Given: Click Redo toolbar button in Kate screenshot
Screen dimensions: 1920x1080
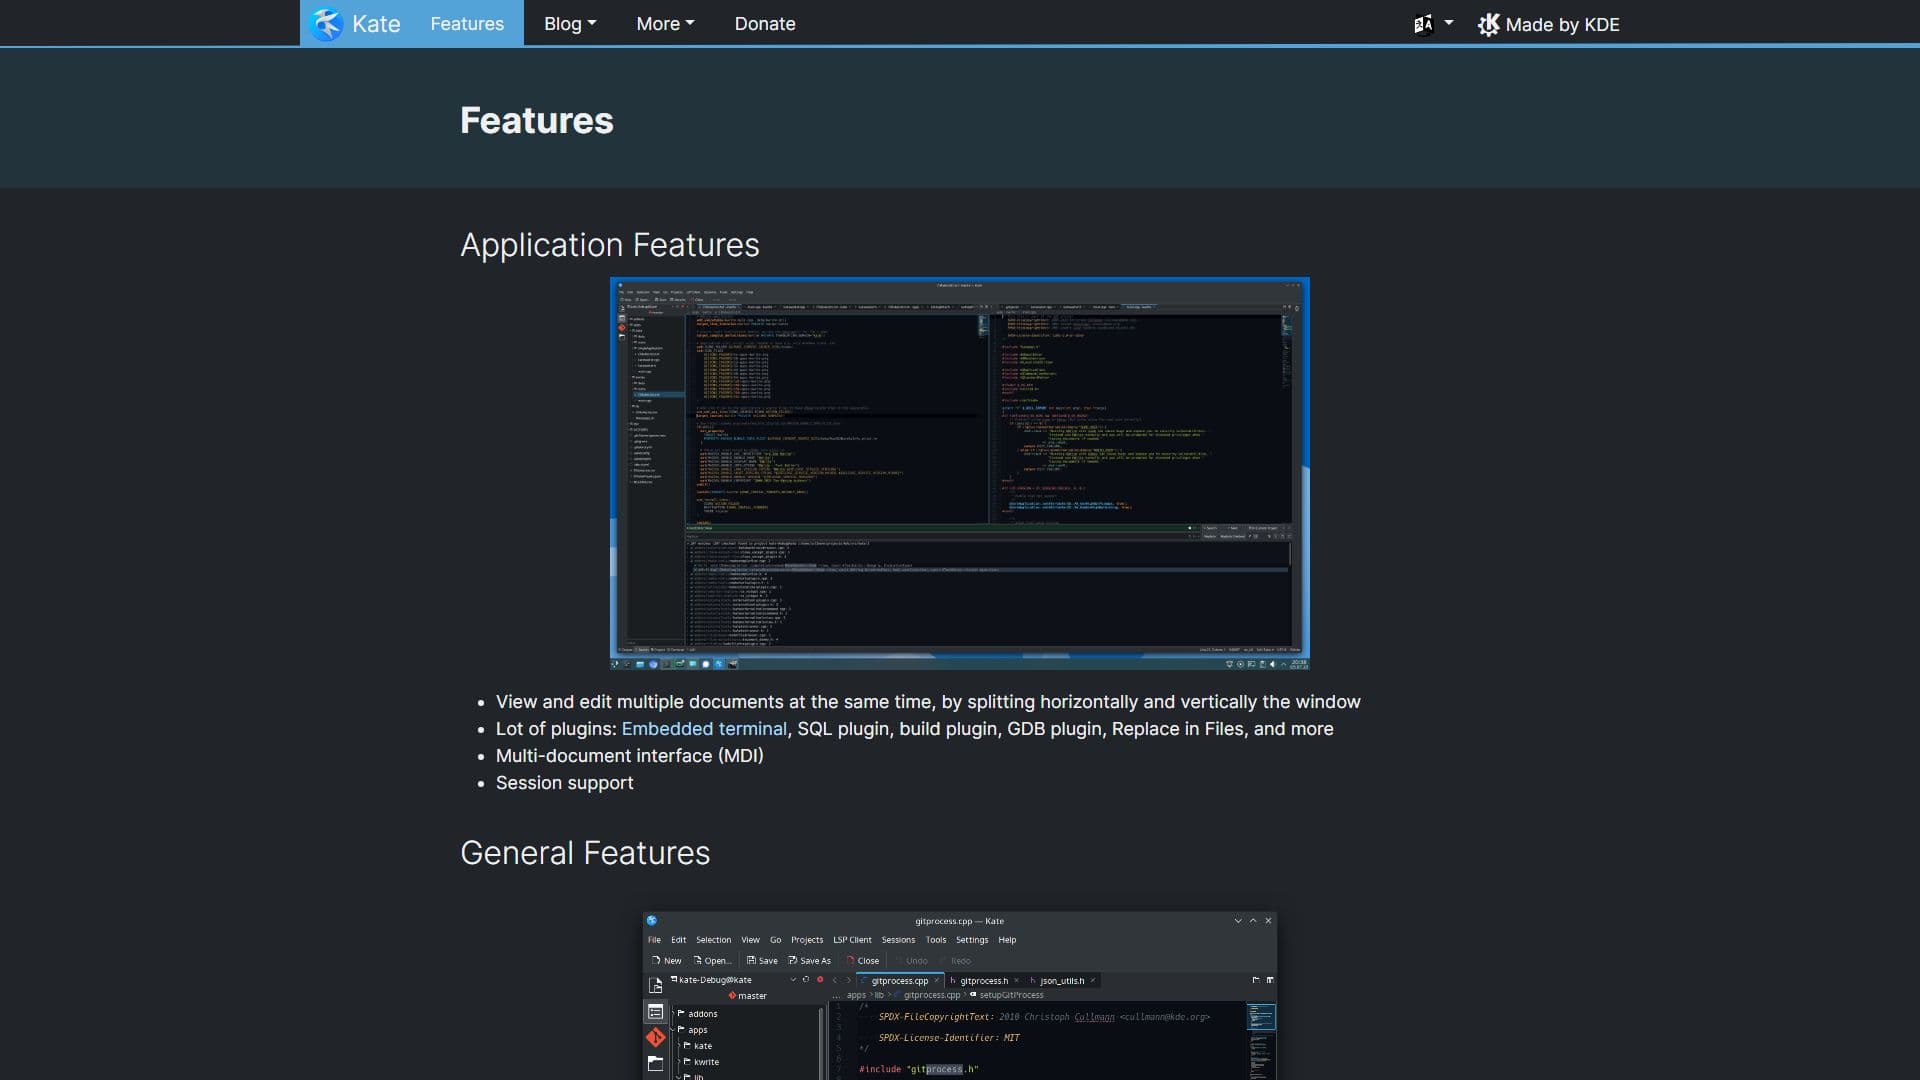Looking at the screenshot, I should [955, 961].
